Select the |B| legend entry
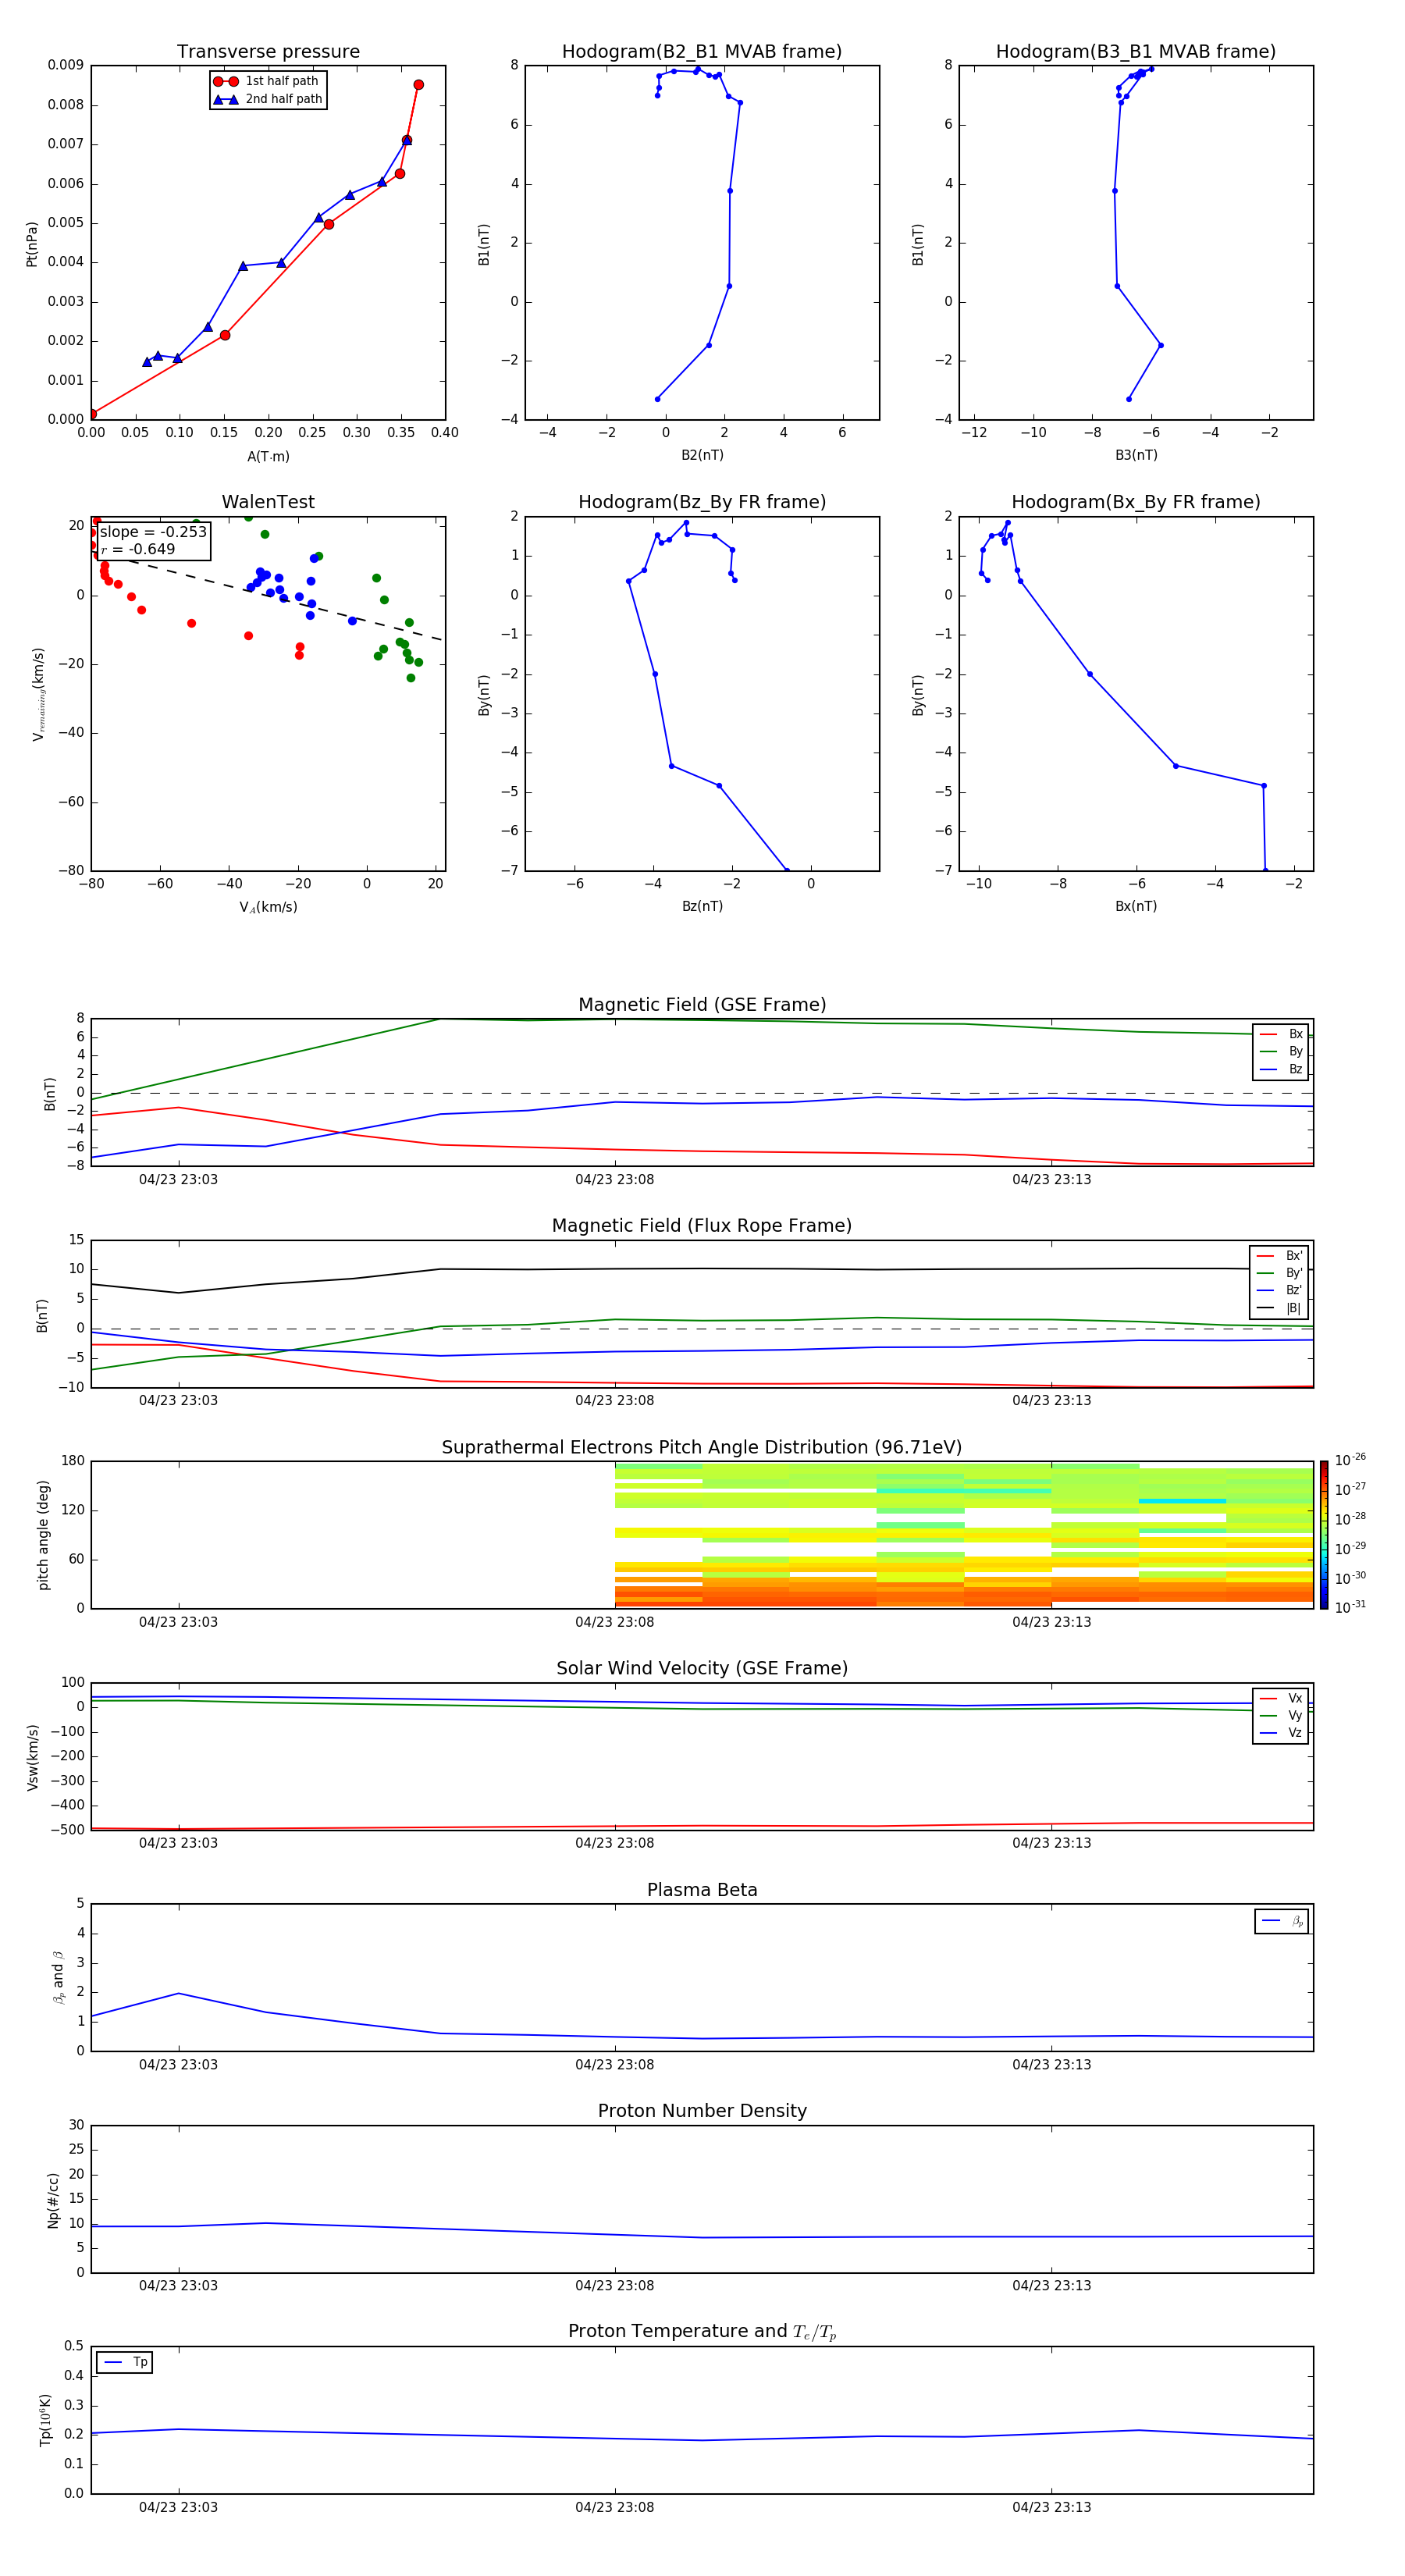The image size is (1405, 2576). (1279, 1308)
